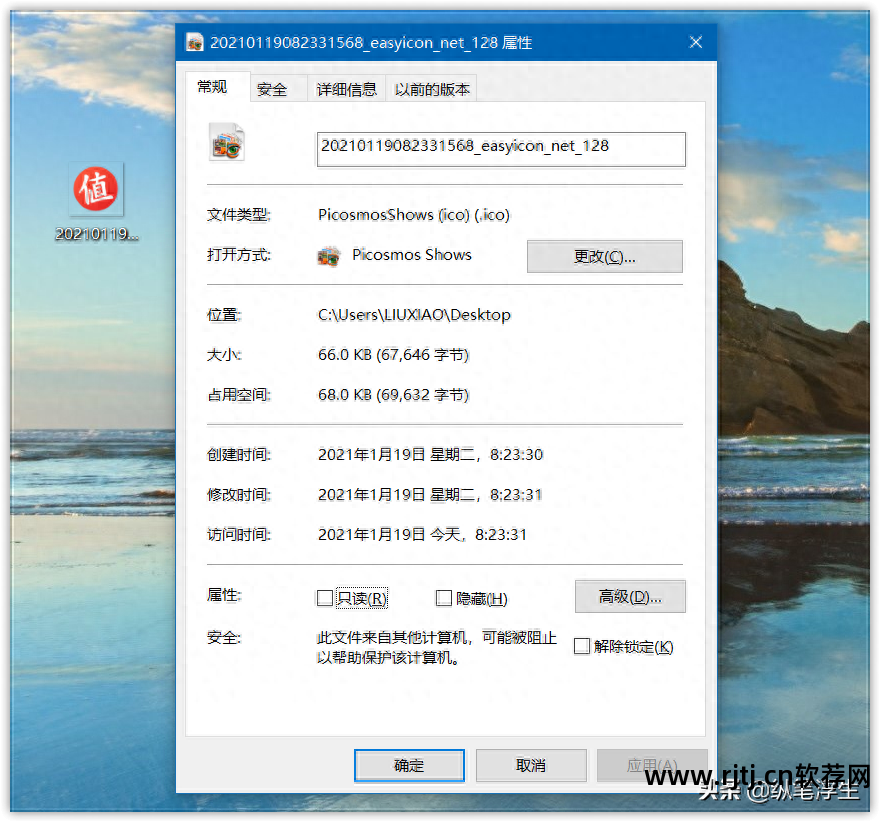Viewport: 880px width, 822px height.
Task: Click the large file type icon
Action: click(227, 143)
